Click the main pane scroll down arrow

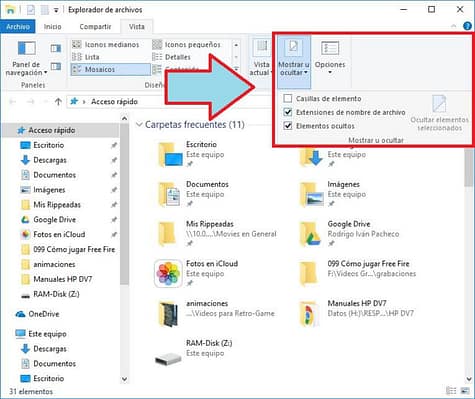(469, 379)
